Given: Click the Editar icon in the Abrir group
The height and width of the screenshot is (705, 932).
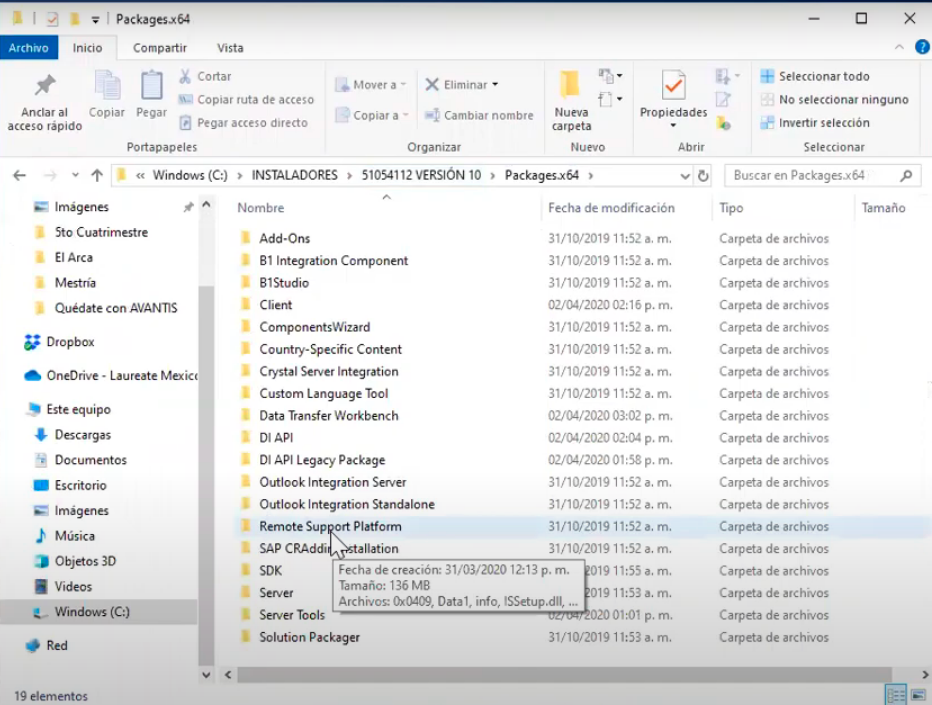Looking at the screenshot, I should [x=723, y=99].
